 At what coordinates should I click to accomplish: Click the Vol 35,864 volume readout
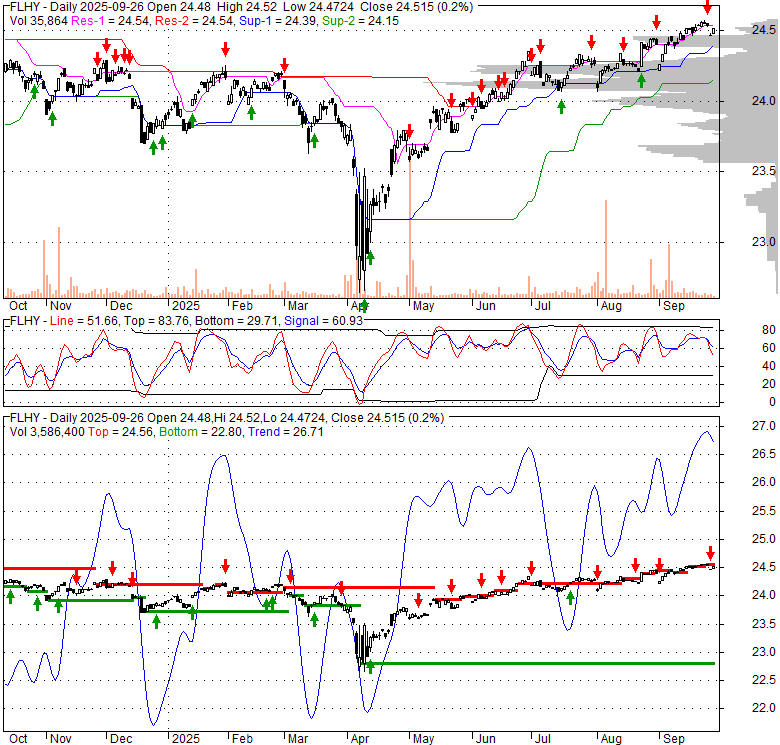click(39, 21)
